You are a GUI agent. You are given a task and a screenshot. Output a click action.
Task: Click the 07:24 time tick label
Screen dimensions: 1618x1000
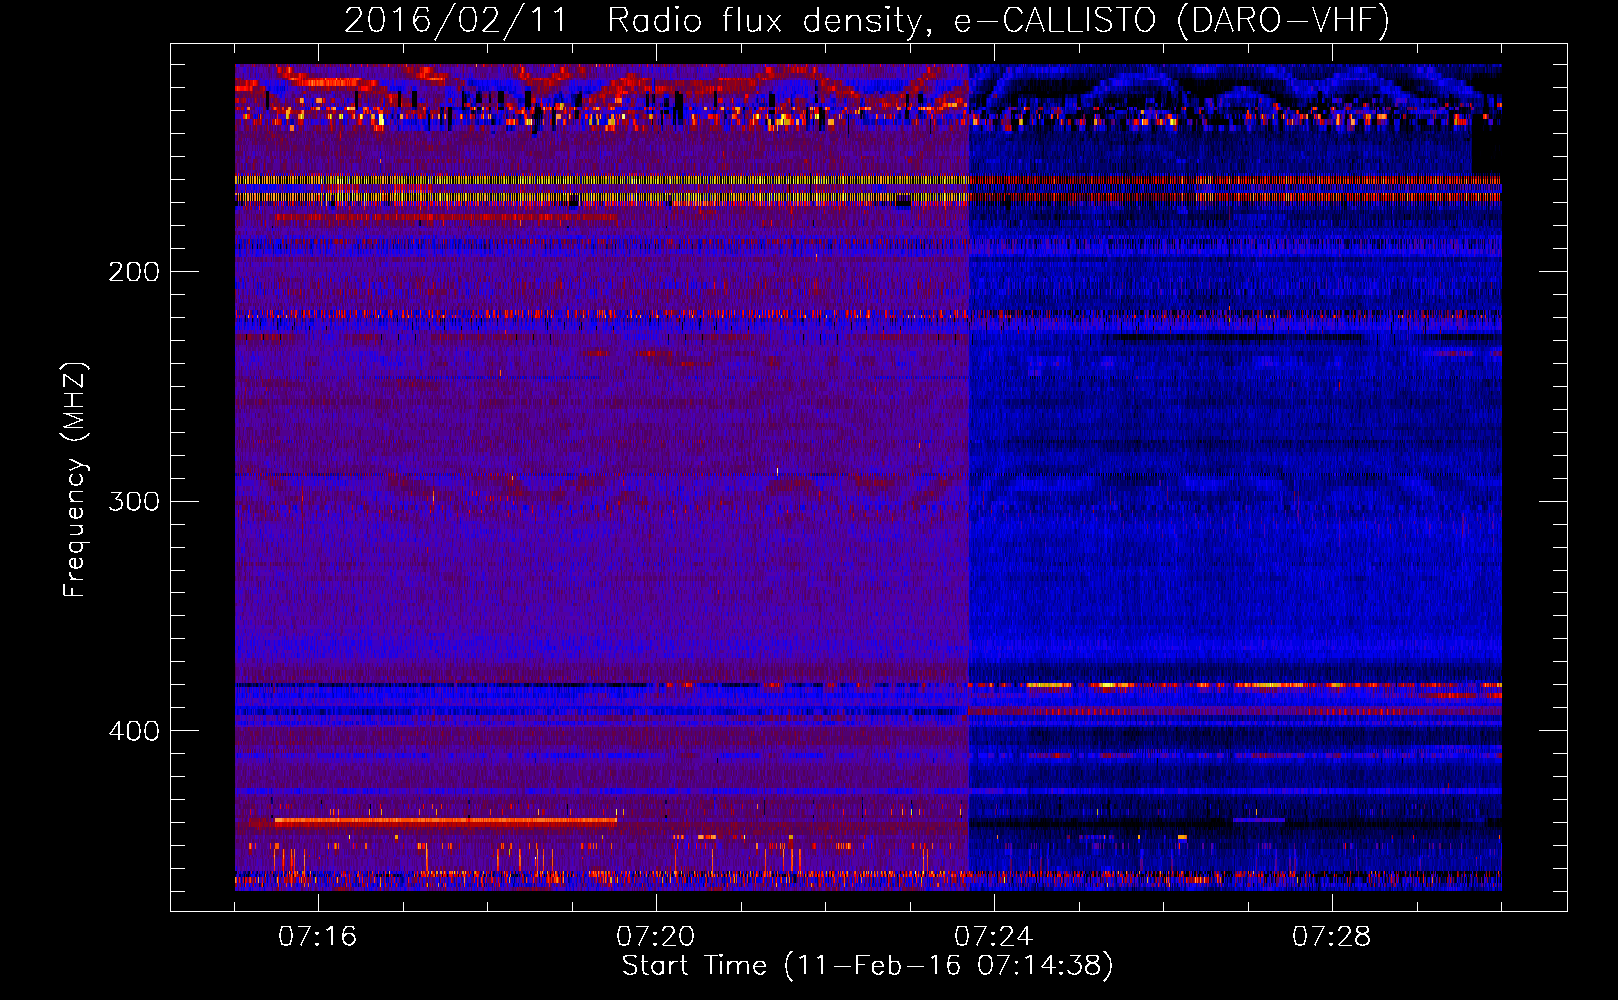click(x=993, y=936)
